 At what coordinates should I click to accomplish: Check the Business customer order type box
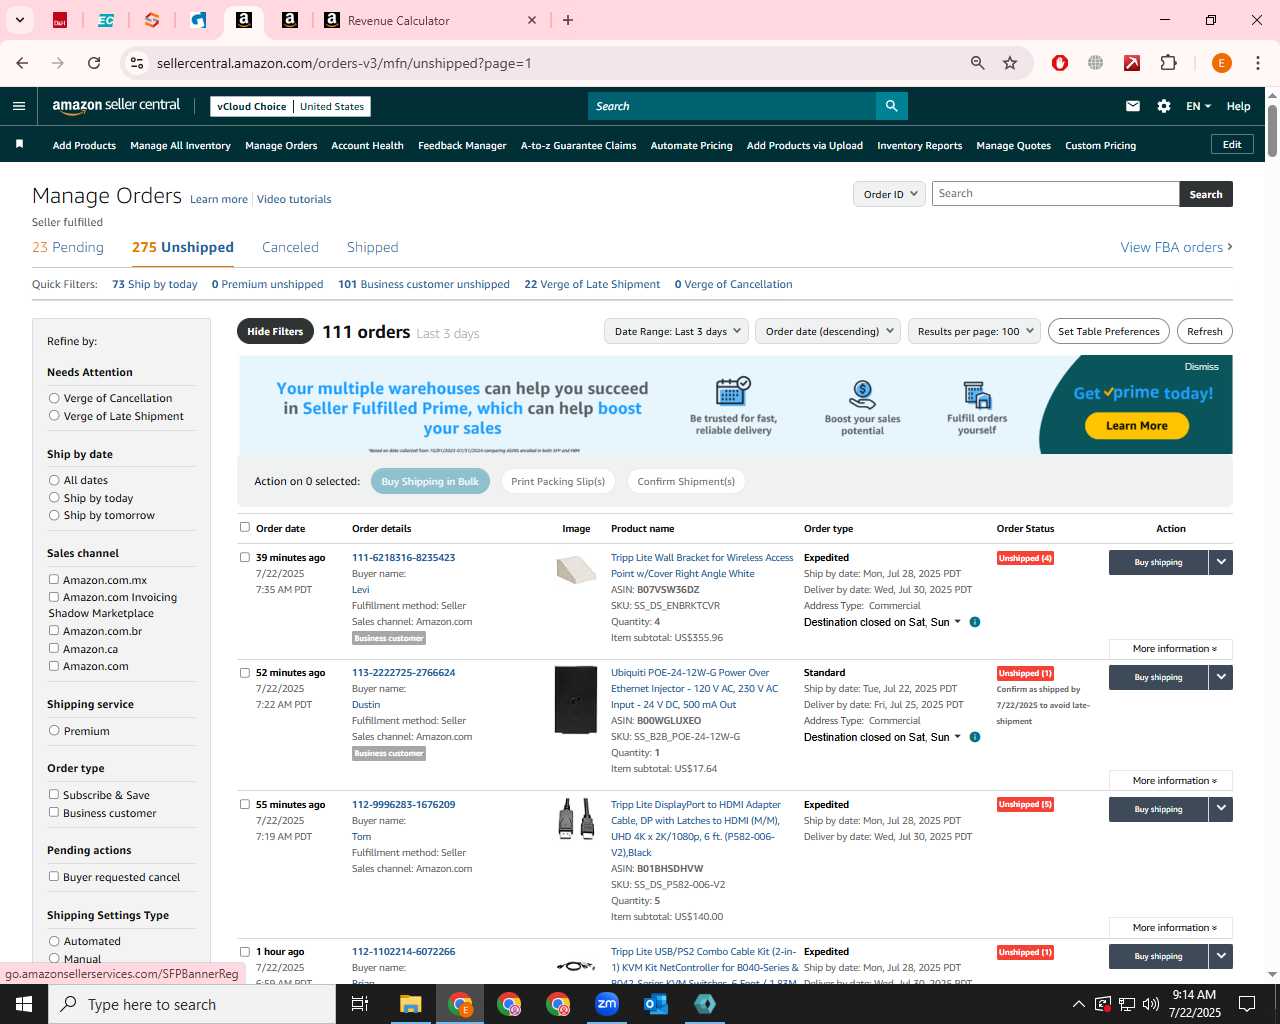coord(54,812)
